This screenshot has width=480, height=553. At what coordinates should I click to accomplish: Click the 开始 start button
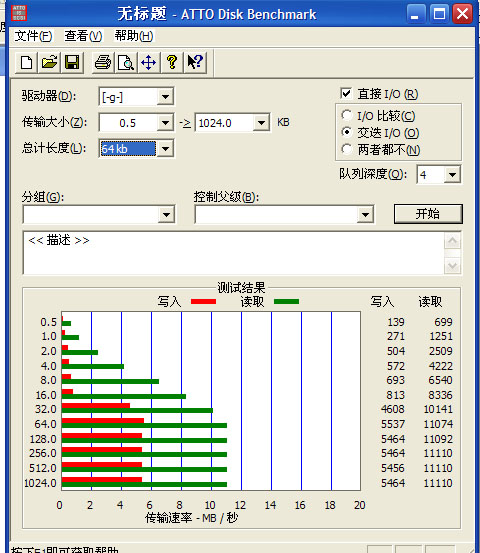[x=428, y=214]
